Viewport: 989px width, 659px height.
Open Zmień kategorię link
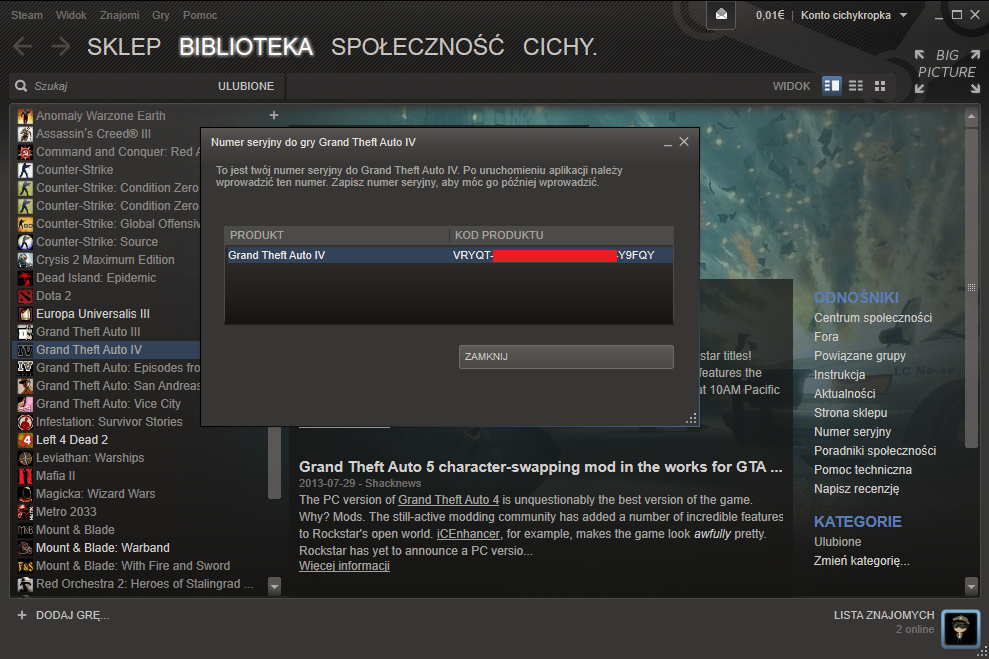(862, 561)
